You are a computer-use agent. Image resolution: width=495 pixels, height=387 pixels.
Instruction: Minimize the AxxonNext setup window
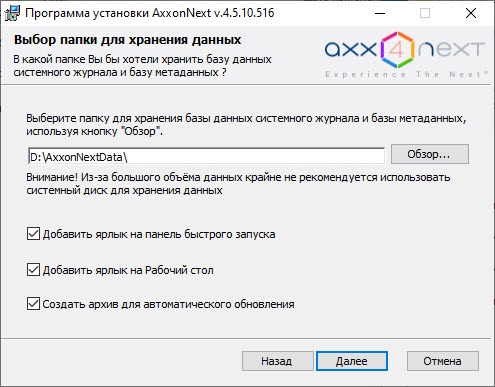[380, 13]
